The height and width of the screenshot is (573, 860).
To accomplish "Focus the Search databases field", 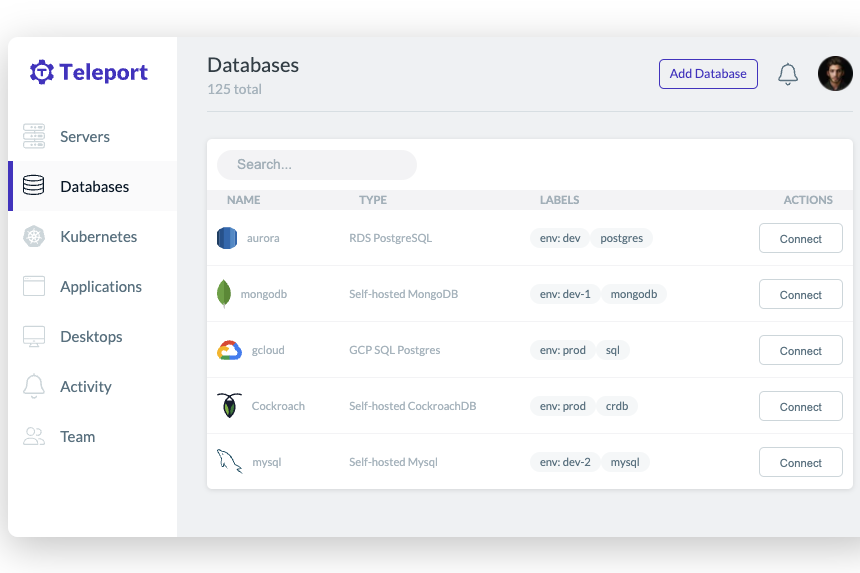I will (317, 164).
